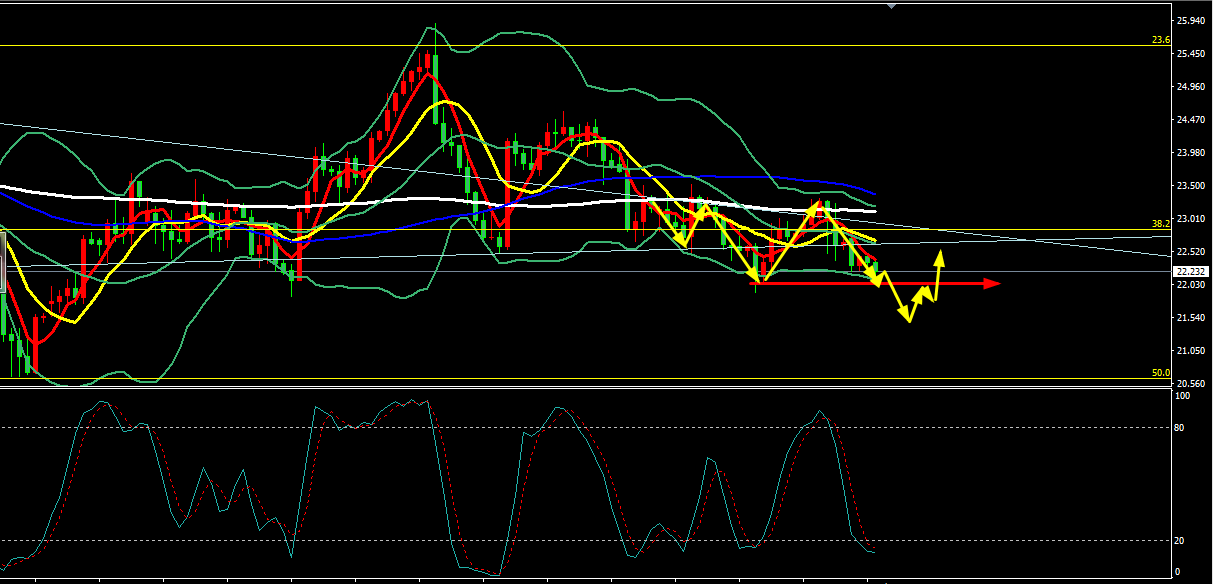The image size is (1214, 584).
Task: Click the chart shift triangle marker at top
Action: click(x=892, y=5)
